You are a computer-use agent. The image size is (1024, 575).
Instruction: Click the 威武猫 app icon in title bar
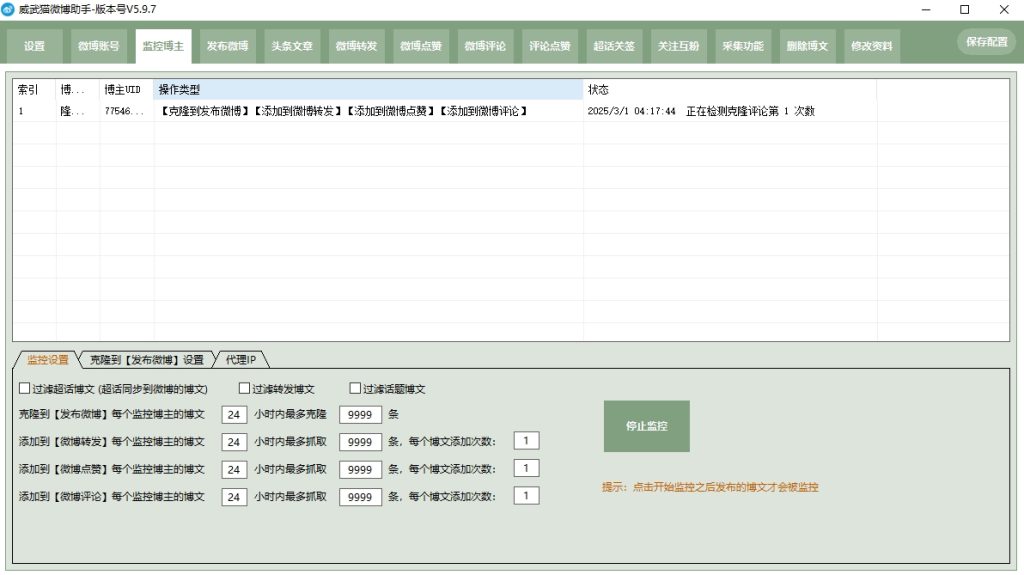[x=8, y=9]
